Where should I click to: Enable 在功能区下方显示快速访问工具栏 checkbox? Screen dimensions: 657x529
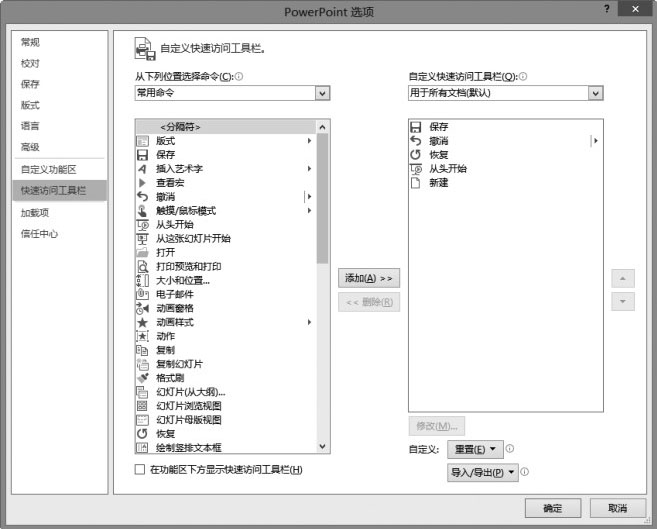(140, 470)
